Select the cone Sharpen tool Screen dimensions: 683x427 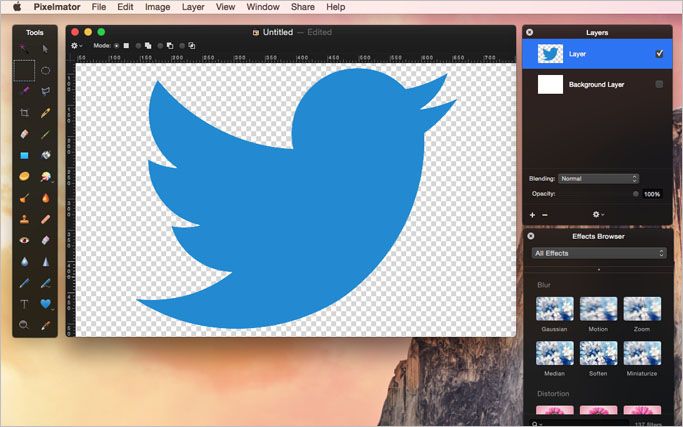(45, 261)
